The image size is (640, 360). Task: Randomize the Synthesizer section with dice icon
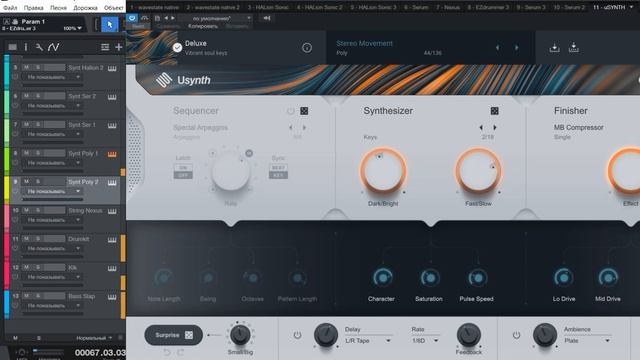[x=494, y=111]
